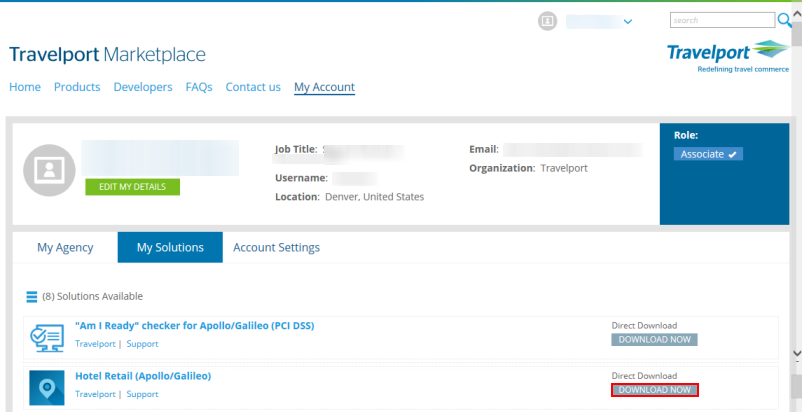This screenshot has height=412, width=802.
Task: Click into the search input field
Action: tap(721, 20)
